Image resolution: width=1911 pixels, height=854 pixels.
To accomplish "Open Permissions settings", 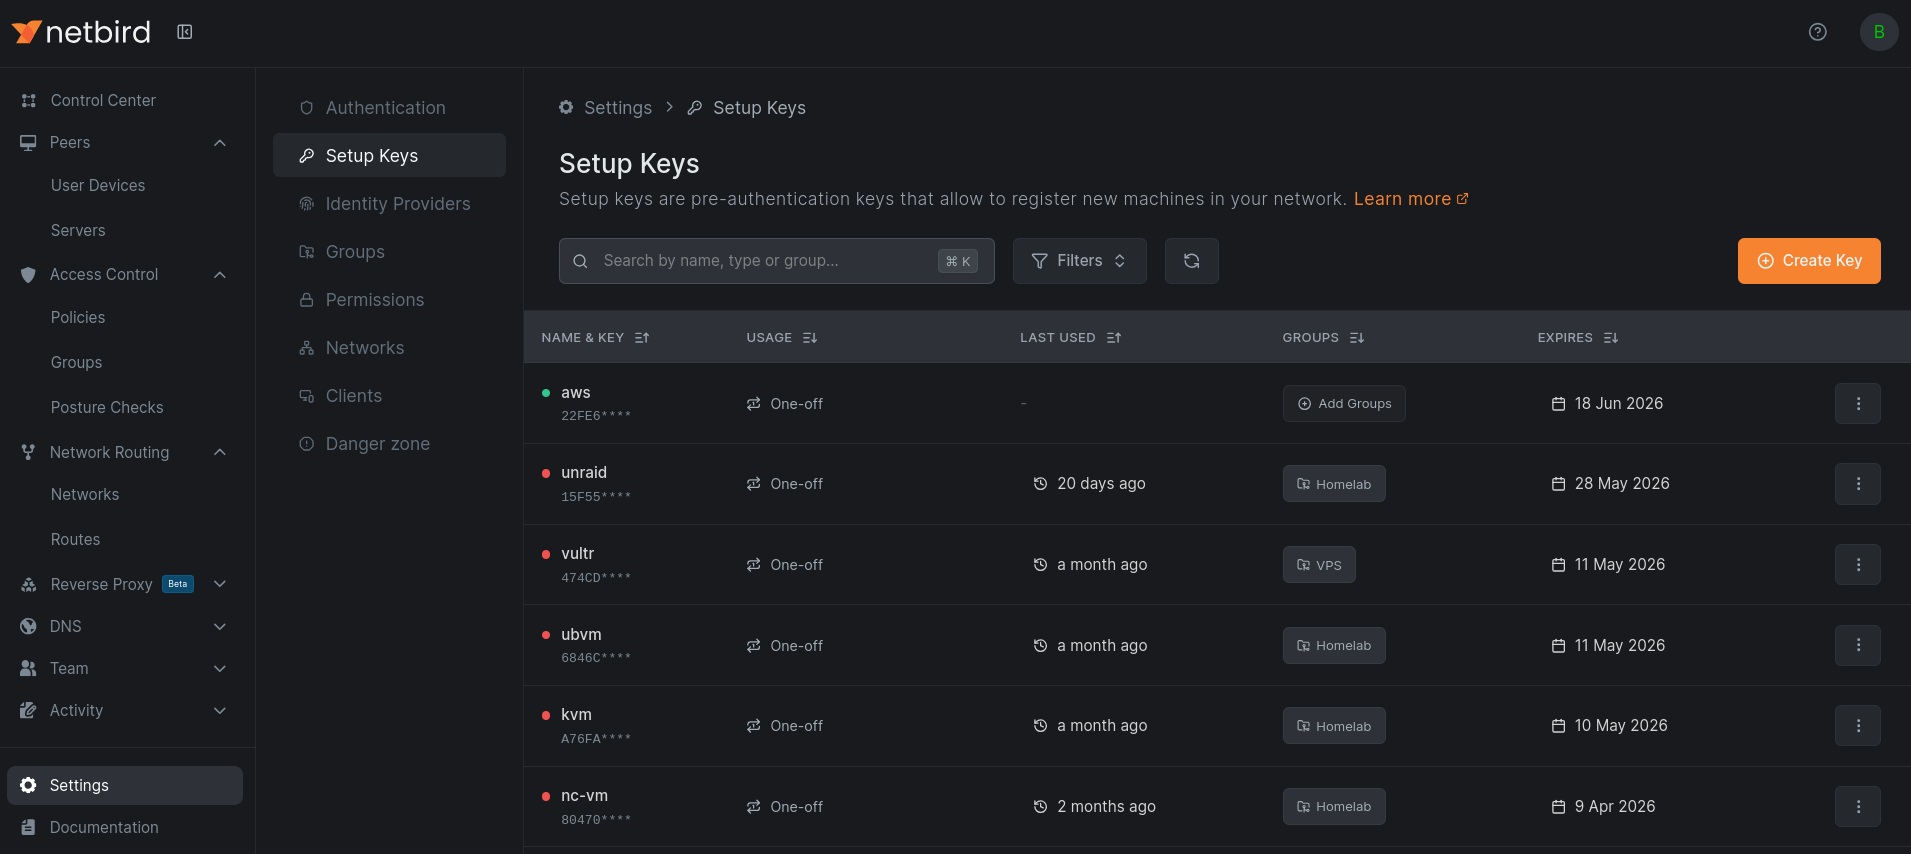I will [x=389, y=300].
